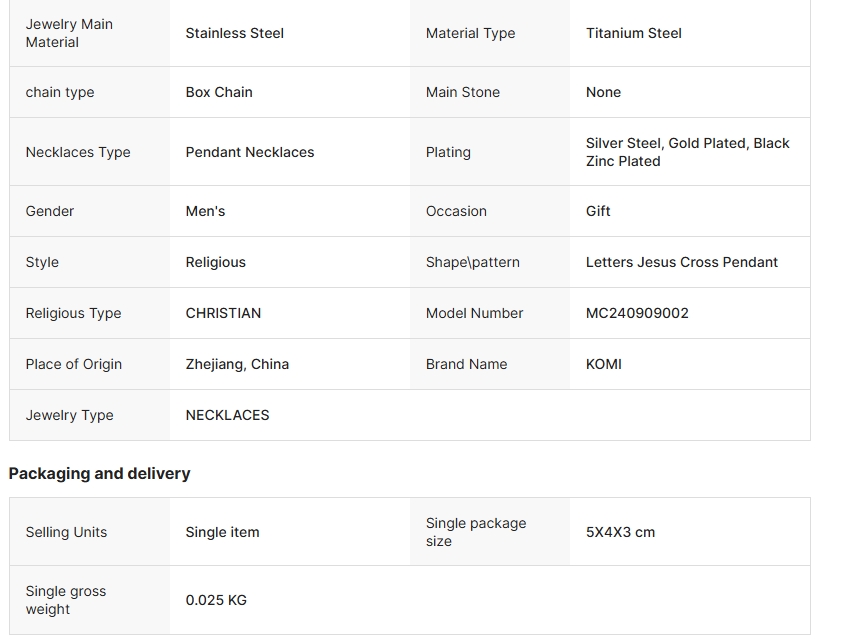The image size is (845, 639).
Task: Select the 'Letters Jesus Cross Pendant' text
Action: coord(681,262)
